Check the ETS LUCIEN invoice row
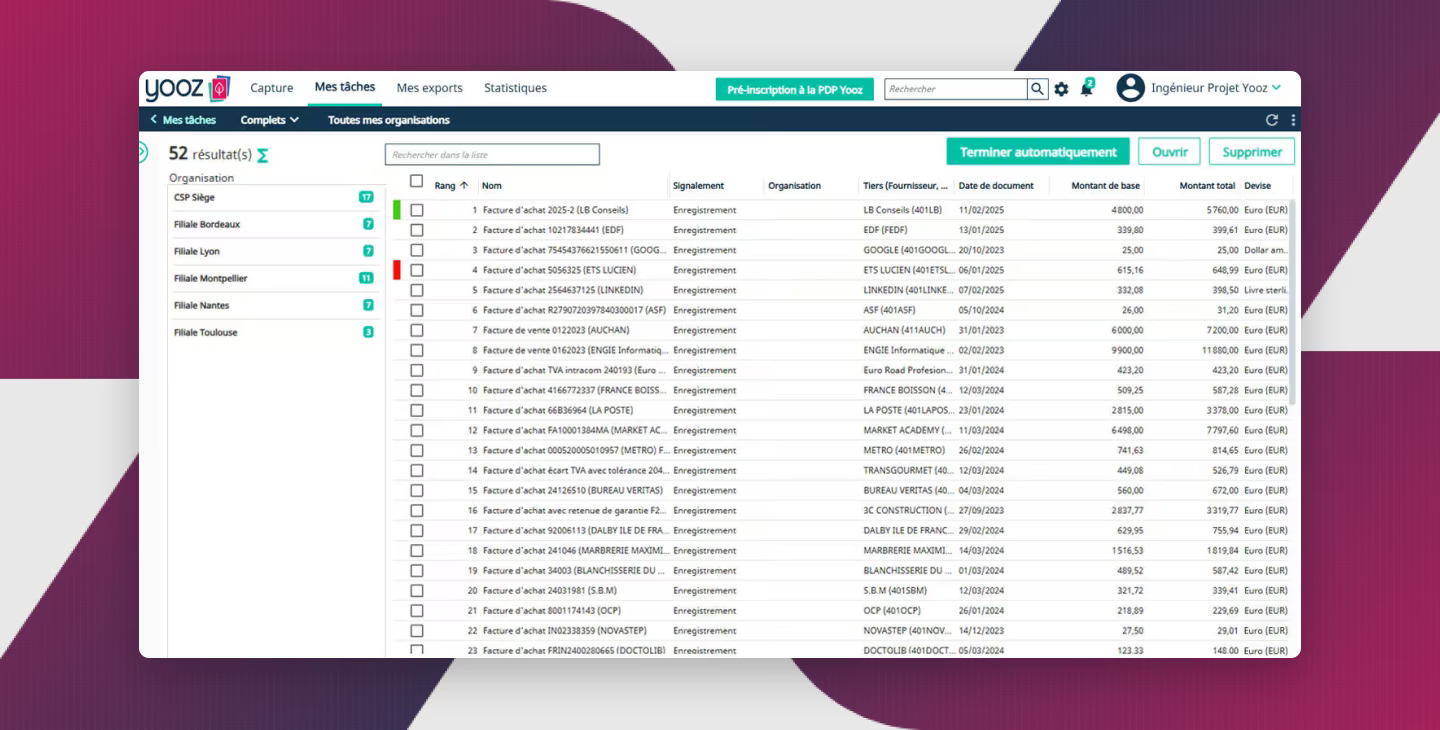The height and width of the screenshot is (730, 1440). click(417, 270)
